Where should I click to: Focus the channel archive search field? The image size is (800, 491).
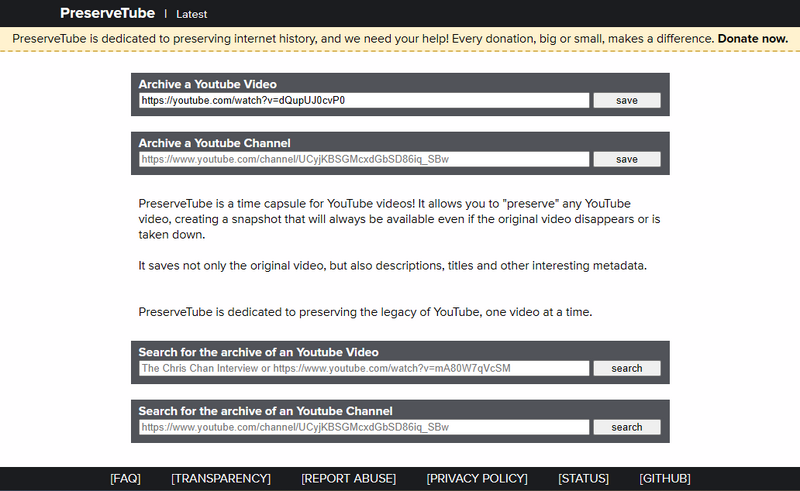364,427
